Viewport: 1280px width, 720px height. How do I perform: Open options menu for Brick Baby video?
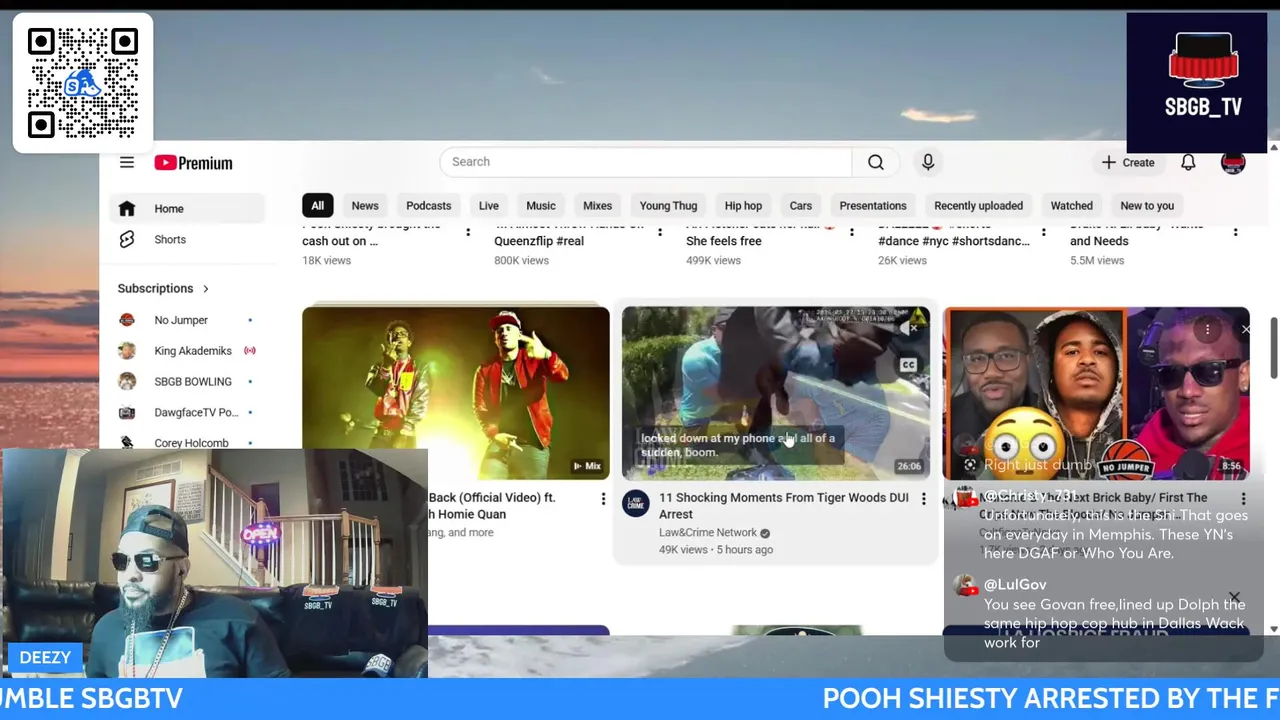1243,498
